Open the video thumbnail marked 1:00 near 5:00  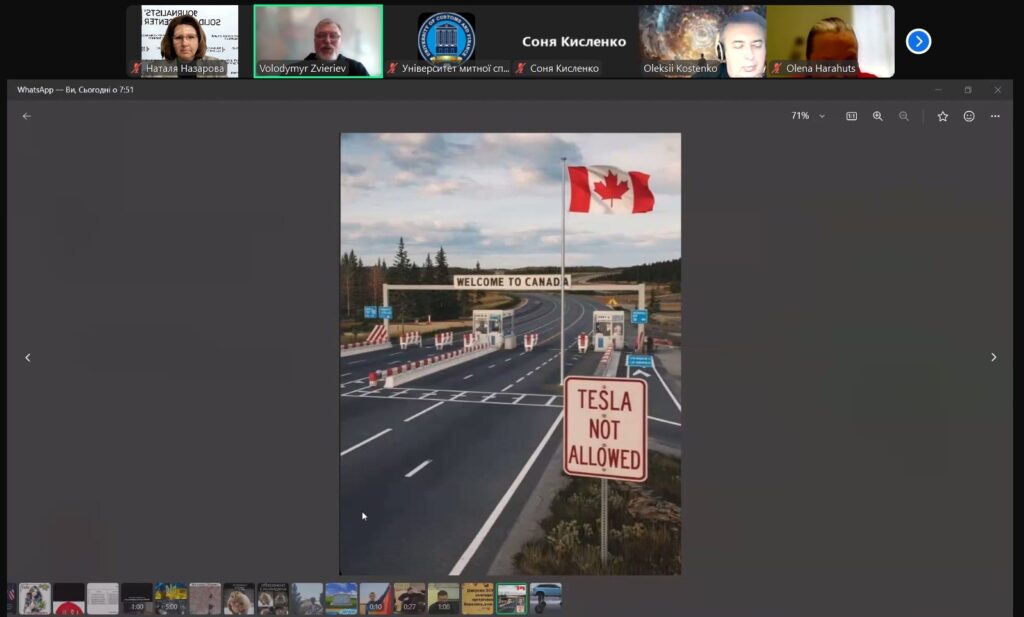[x=136, y=599]
